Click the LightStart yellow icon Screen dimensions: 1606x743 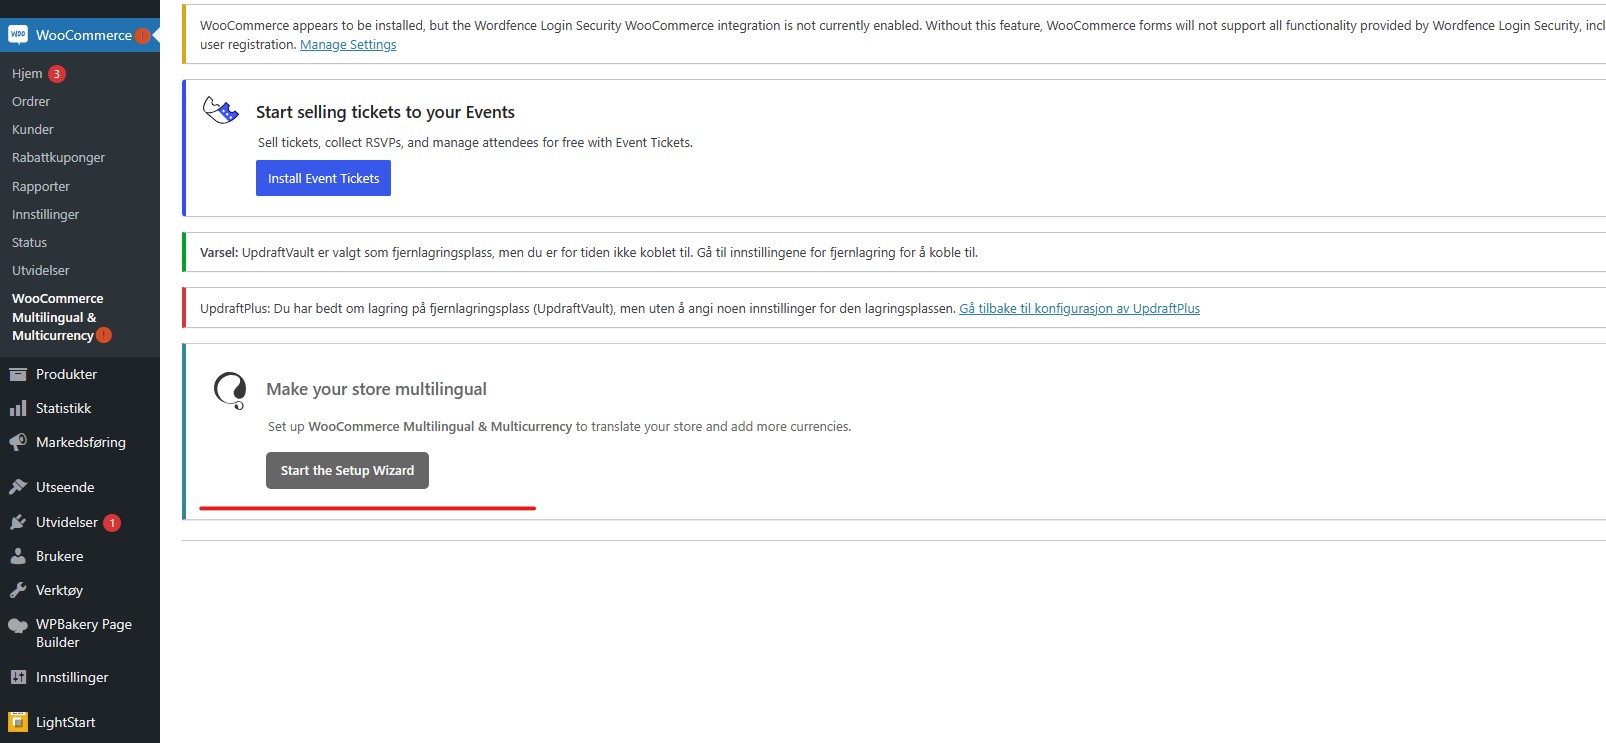18,722
